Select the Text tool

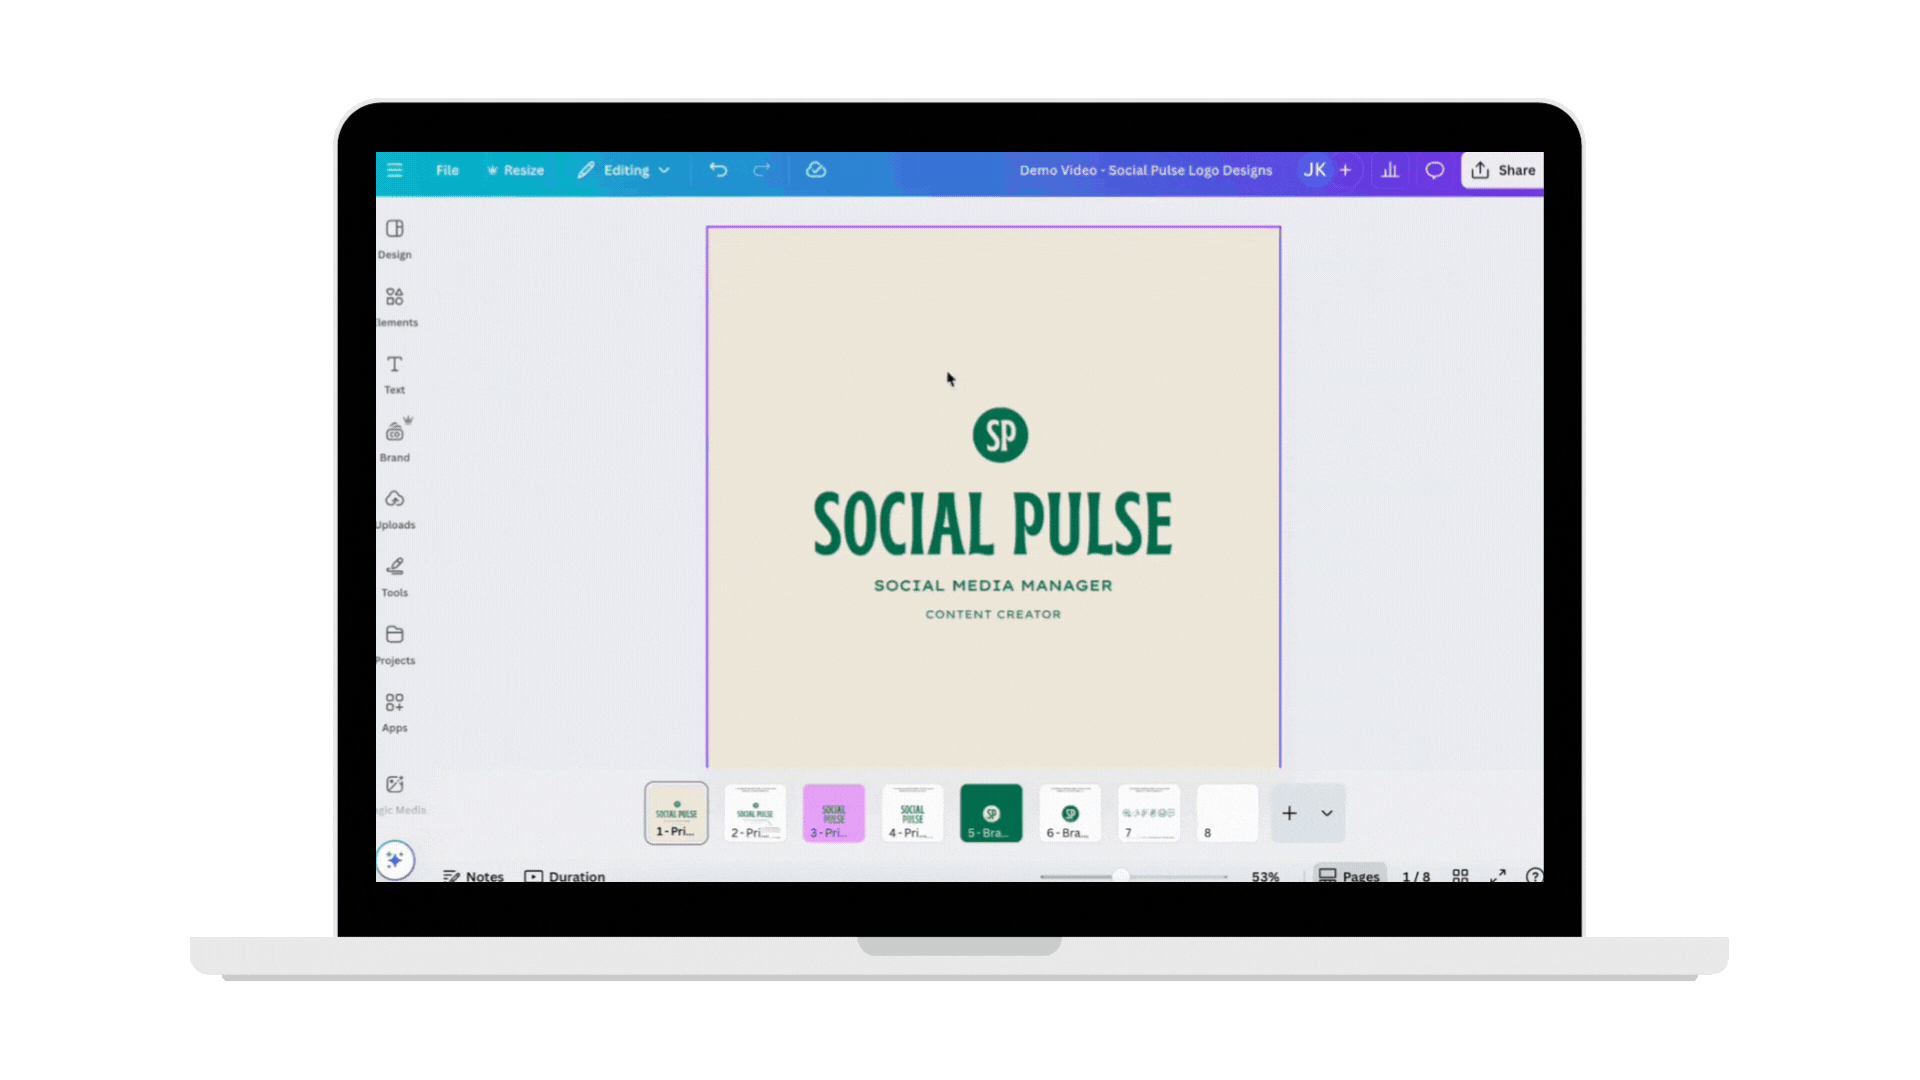pos(395,373)
